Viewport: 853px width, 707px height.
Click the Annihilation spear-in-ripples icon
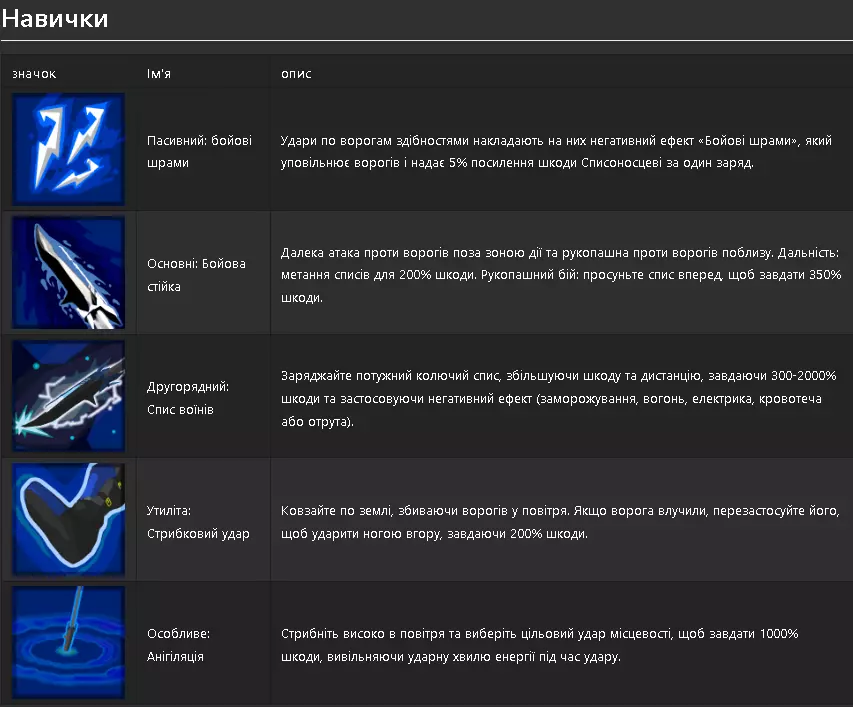(69, 642)
